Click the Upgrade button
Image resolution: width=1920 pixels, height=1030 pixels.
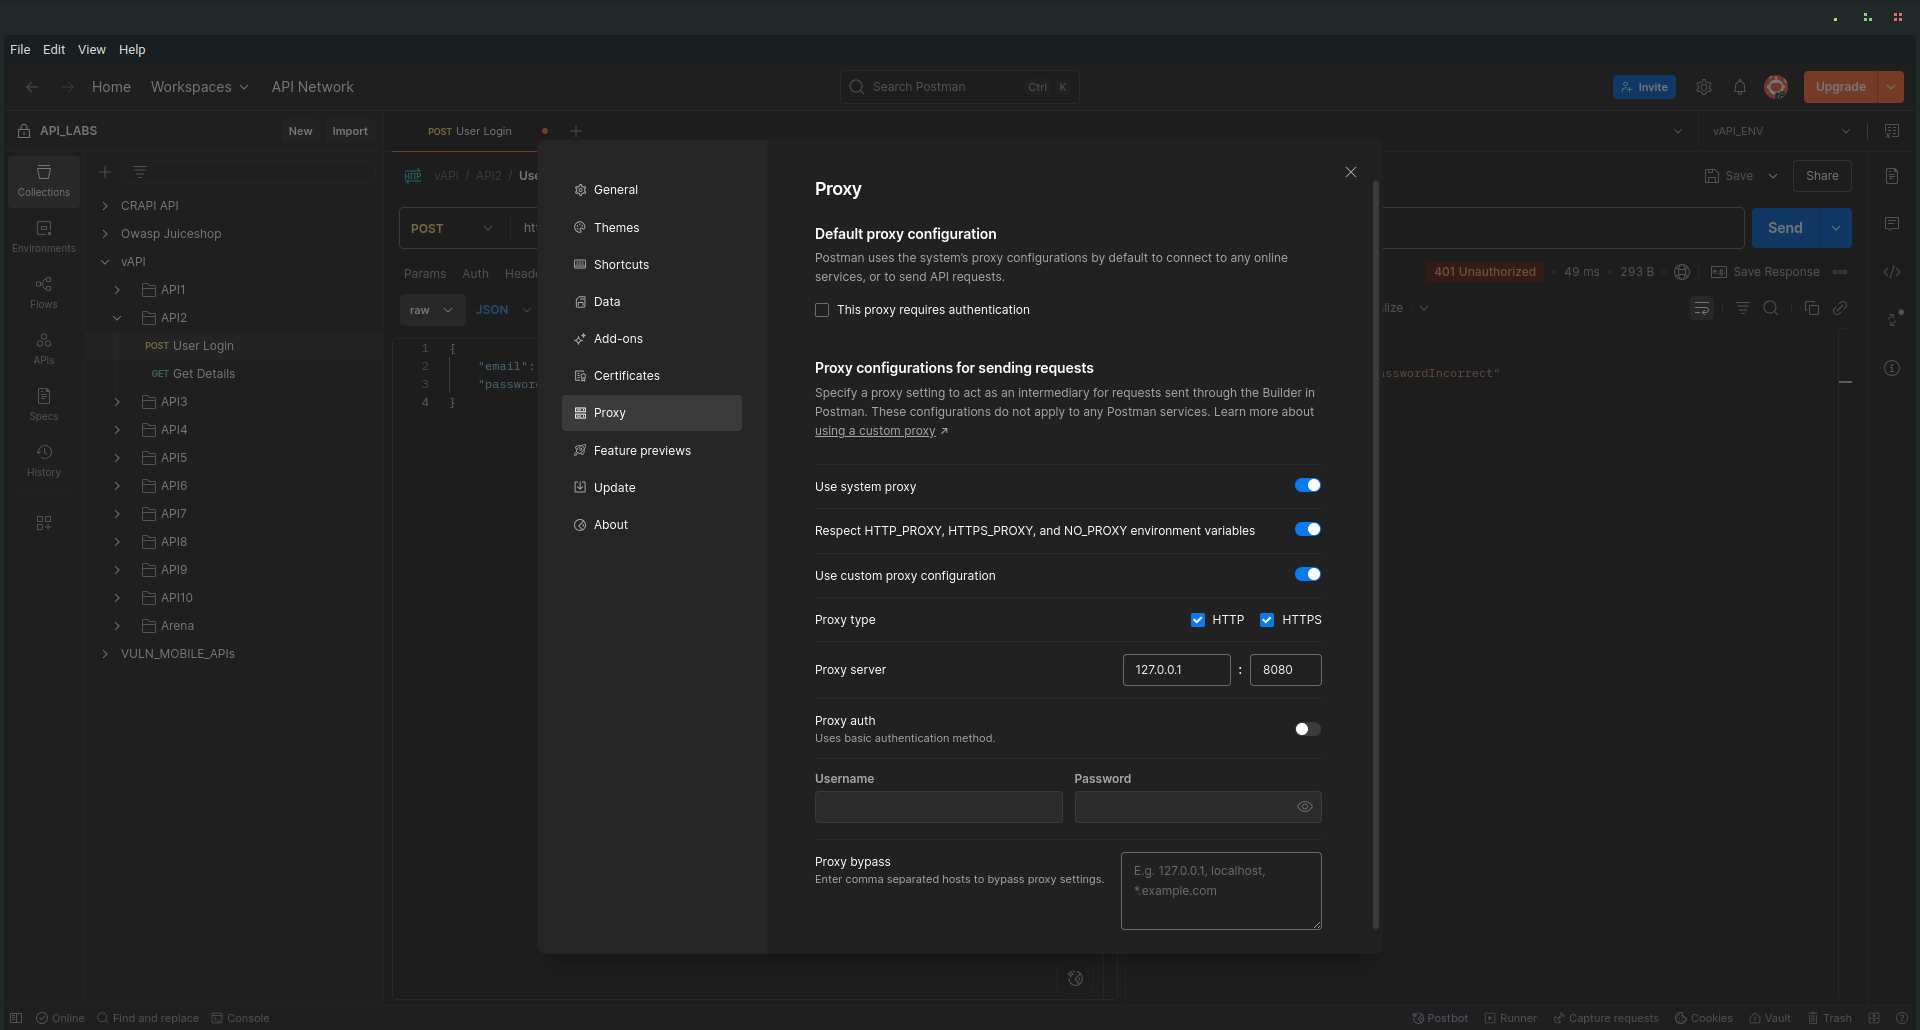click(1840, 87)
